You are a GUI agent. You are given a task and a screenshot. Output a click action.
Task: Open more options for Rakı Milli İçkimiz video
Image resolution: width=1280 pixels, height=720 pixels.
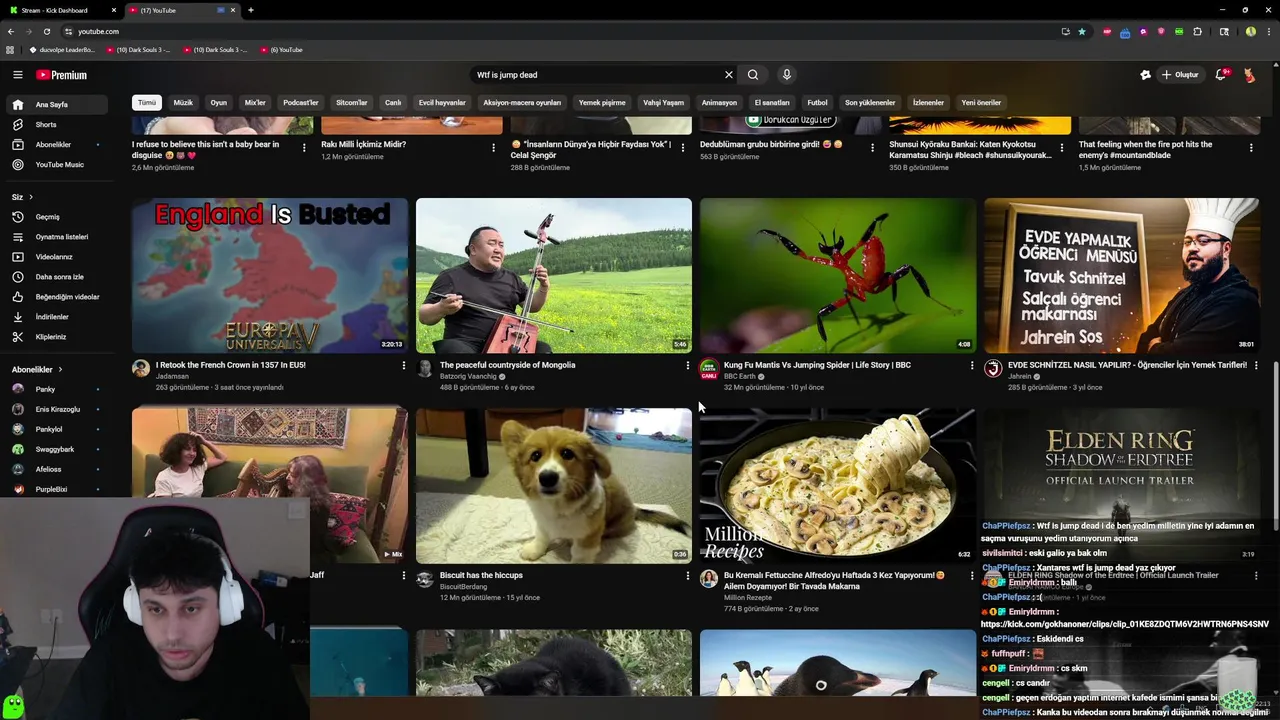point(493,148)
